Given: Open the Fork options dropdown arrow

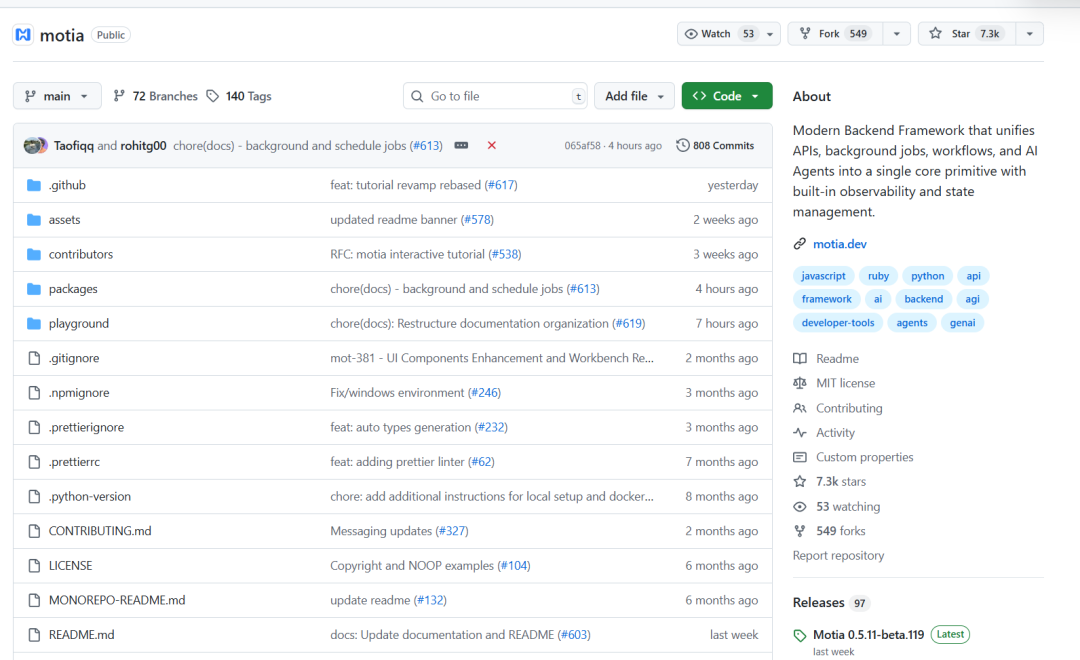Looking at the screenshot, I should pyautogui.click(x=896, y=34).
